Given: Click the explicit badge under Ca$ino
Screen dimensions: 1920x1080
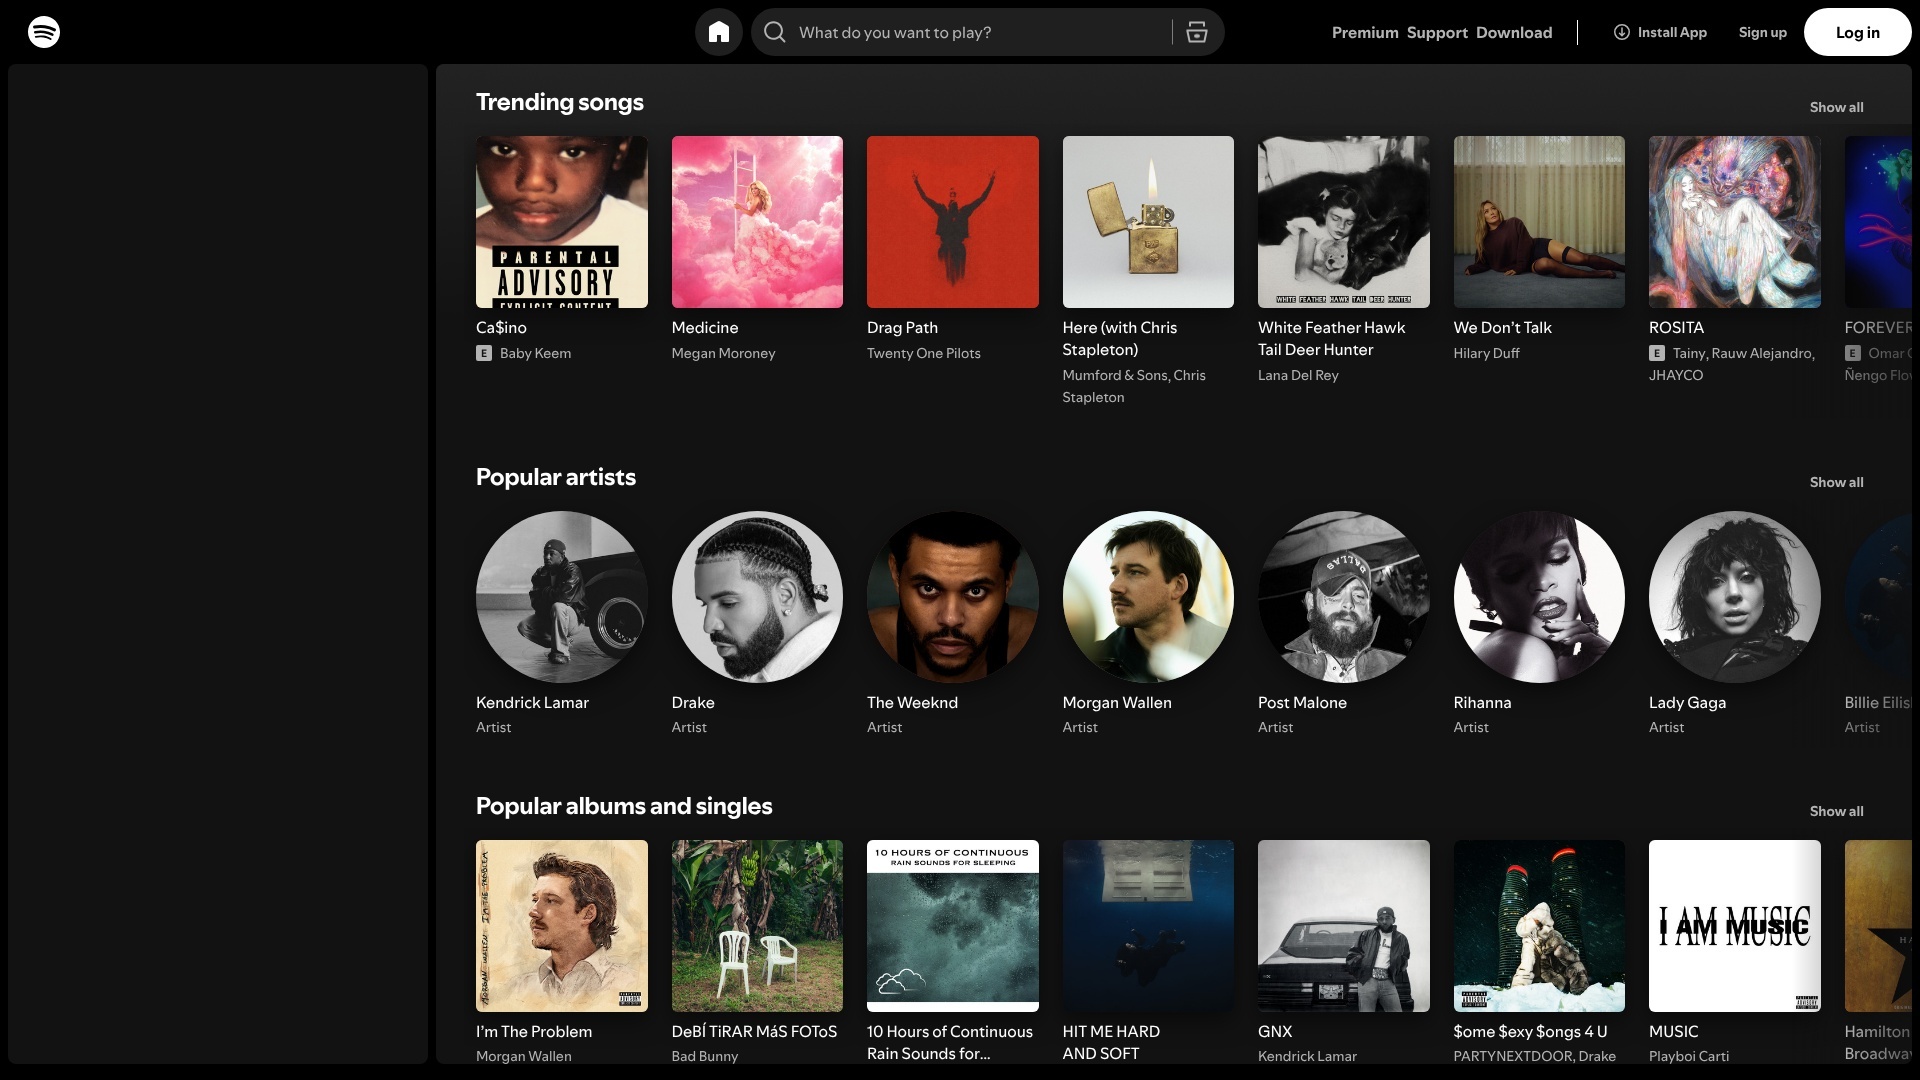Looking at the screenshot, I should (484, 353).
